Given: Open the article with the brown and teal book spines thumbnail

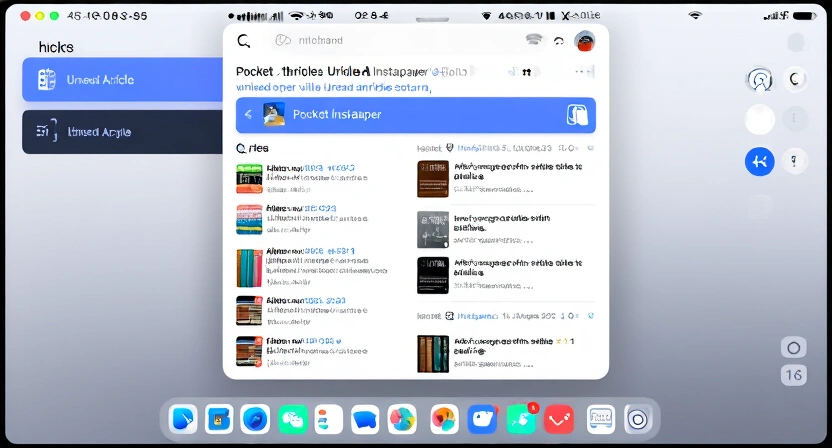Looking at the screenshot, I should 505,353.
